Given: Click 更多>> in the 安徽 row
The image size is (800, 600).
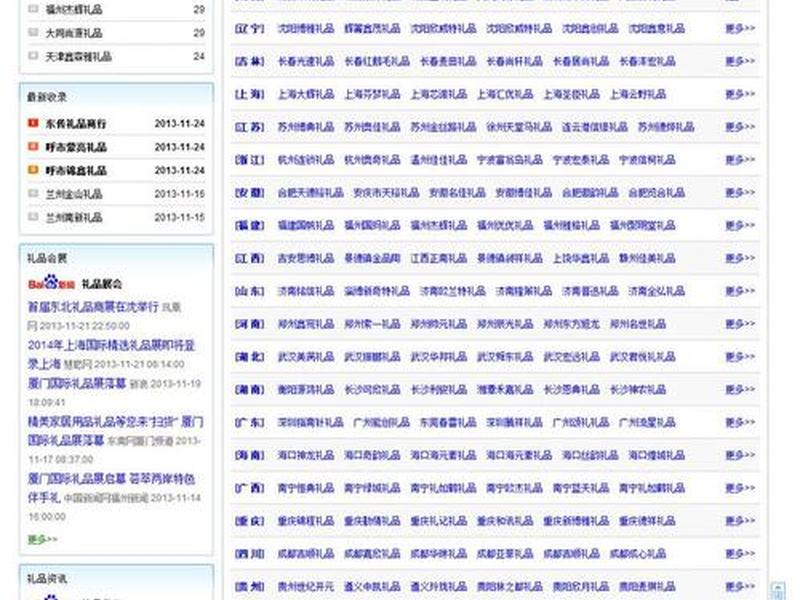Looking at the screenshot, I should [x=740, y=193].
